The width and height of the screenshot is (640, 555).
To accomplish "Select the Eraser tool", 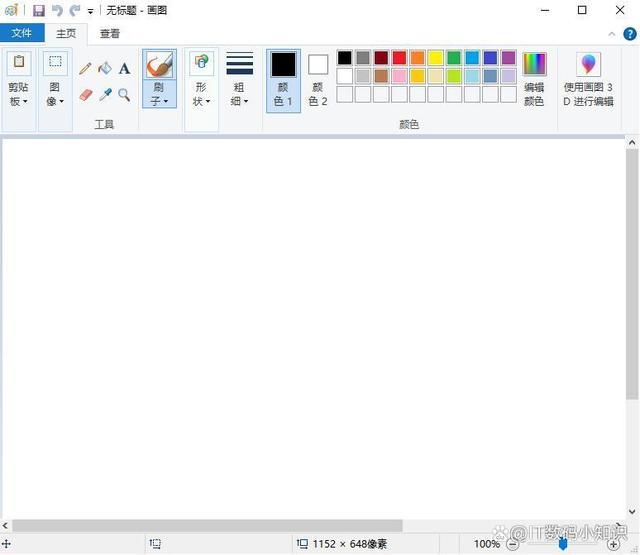I will coord(86,95).
